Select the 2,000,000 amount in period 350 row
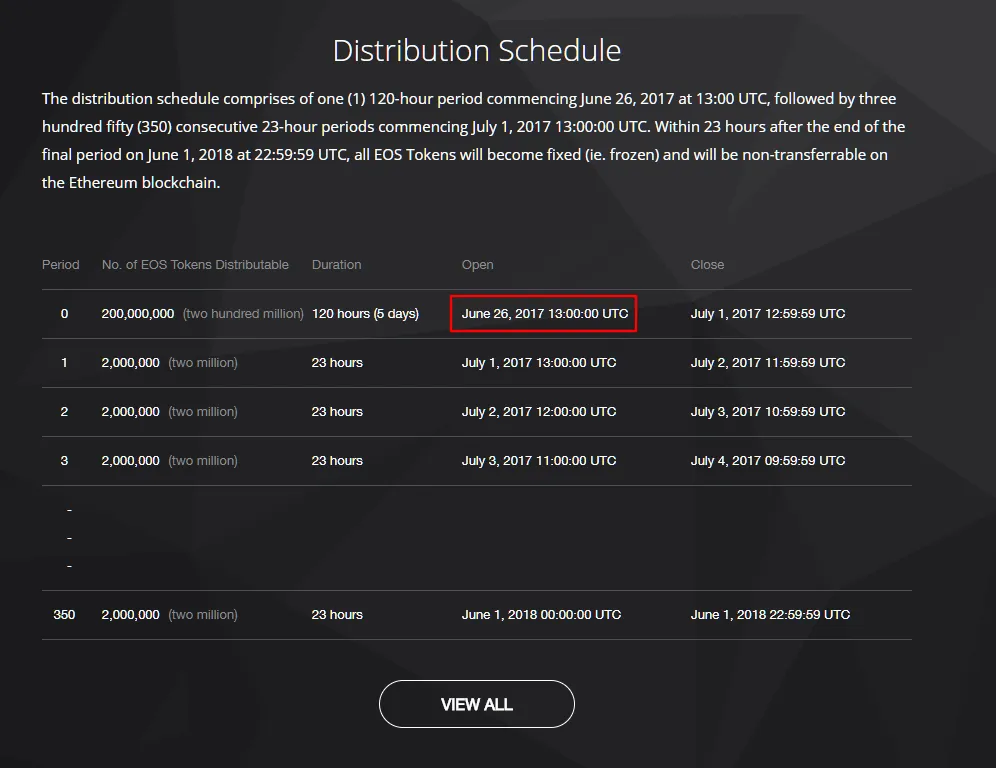The height and width of the screenshot is (768, 996). [x=130, y=615]
